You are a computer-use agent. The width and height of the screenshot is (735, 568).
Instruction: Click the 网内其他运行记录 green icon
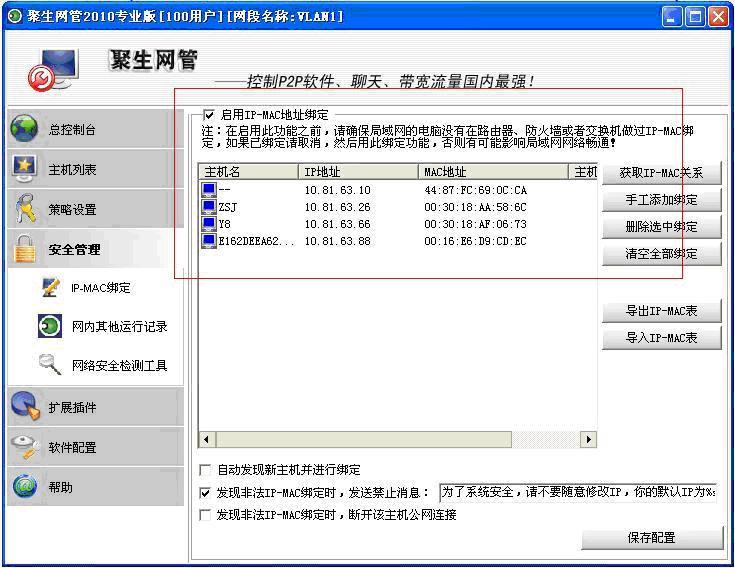(49, 327)
